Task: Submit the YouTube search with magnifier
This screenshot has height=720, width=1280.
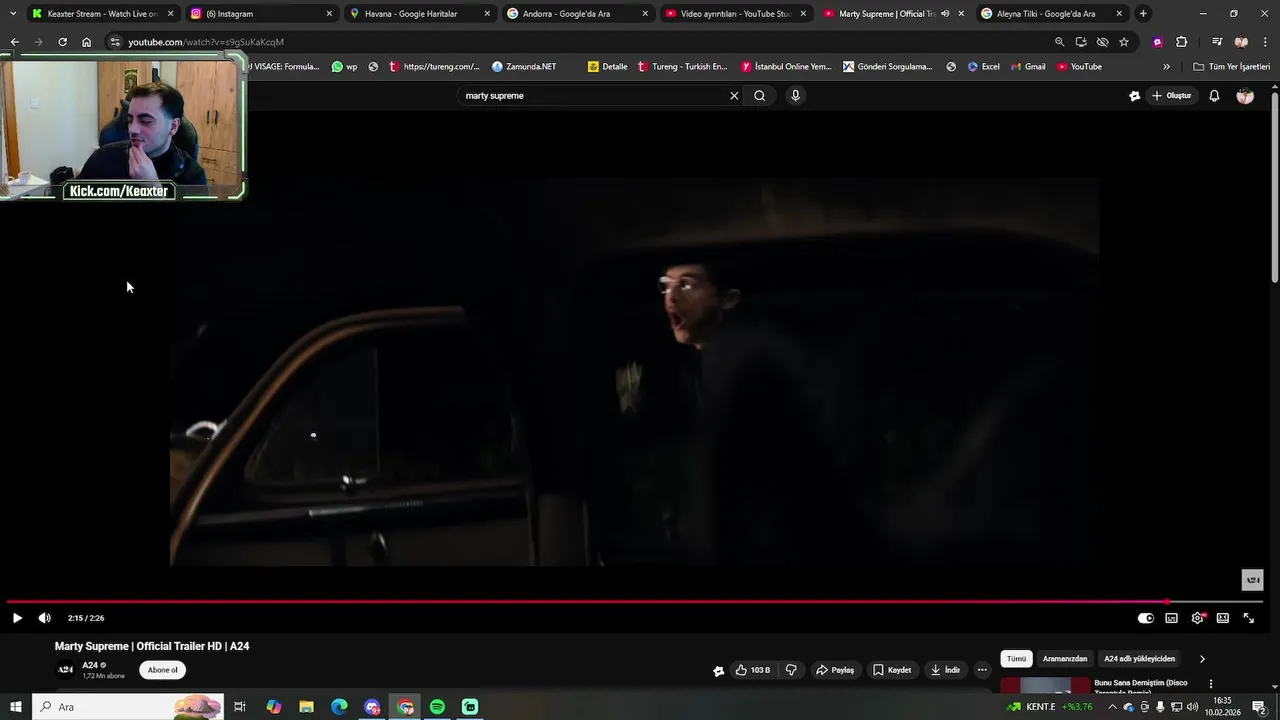Action: [x=760, y=96]
